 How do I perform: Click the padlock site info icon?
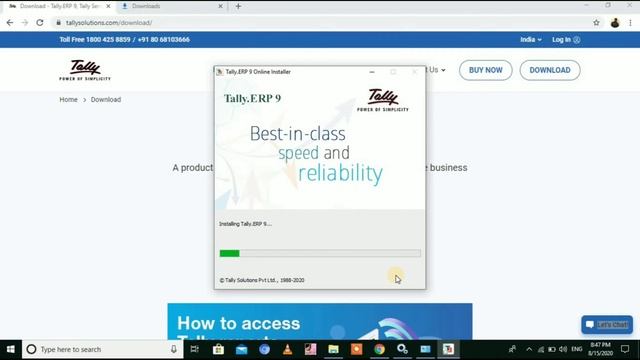point(58,23)
